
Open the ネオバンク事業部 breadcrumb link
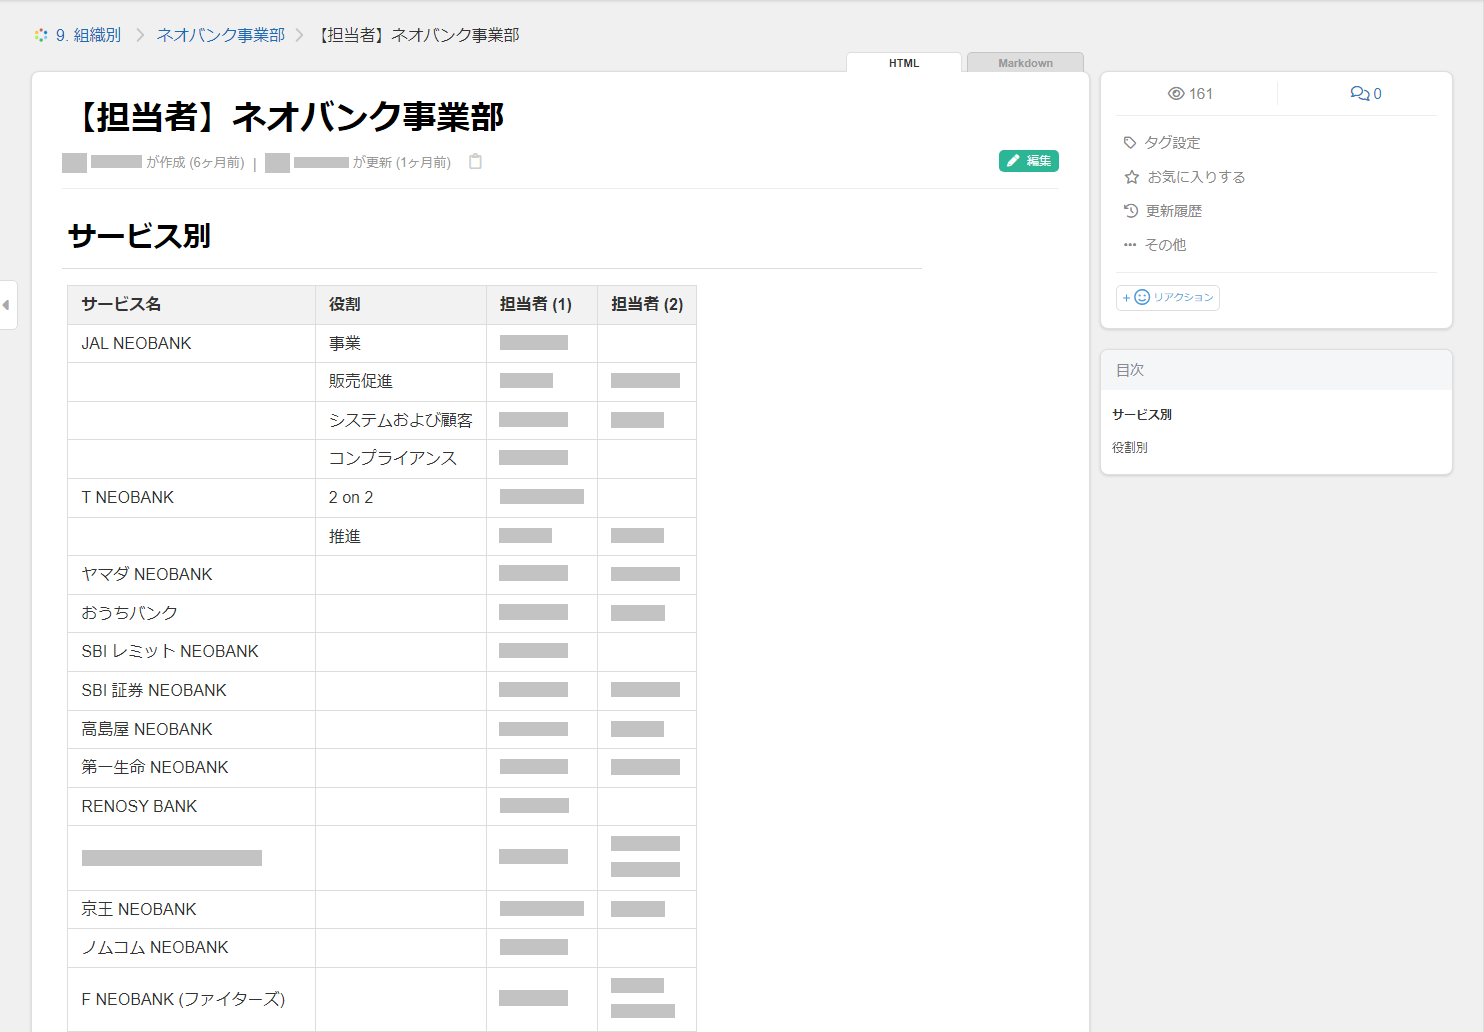pos(221,35)
